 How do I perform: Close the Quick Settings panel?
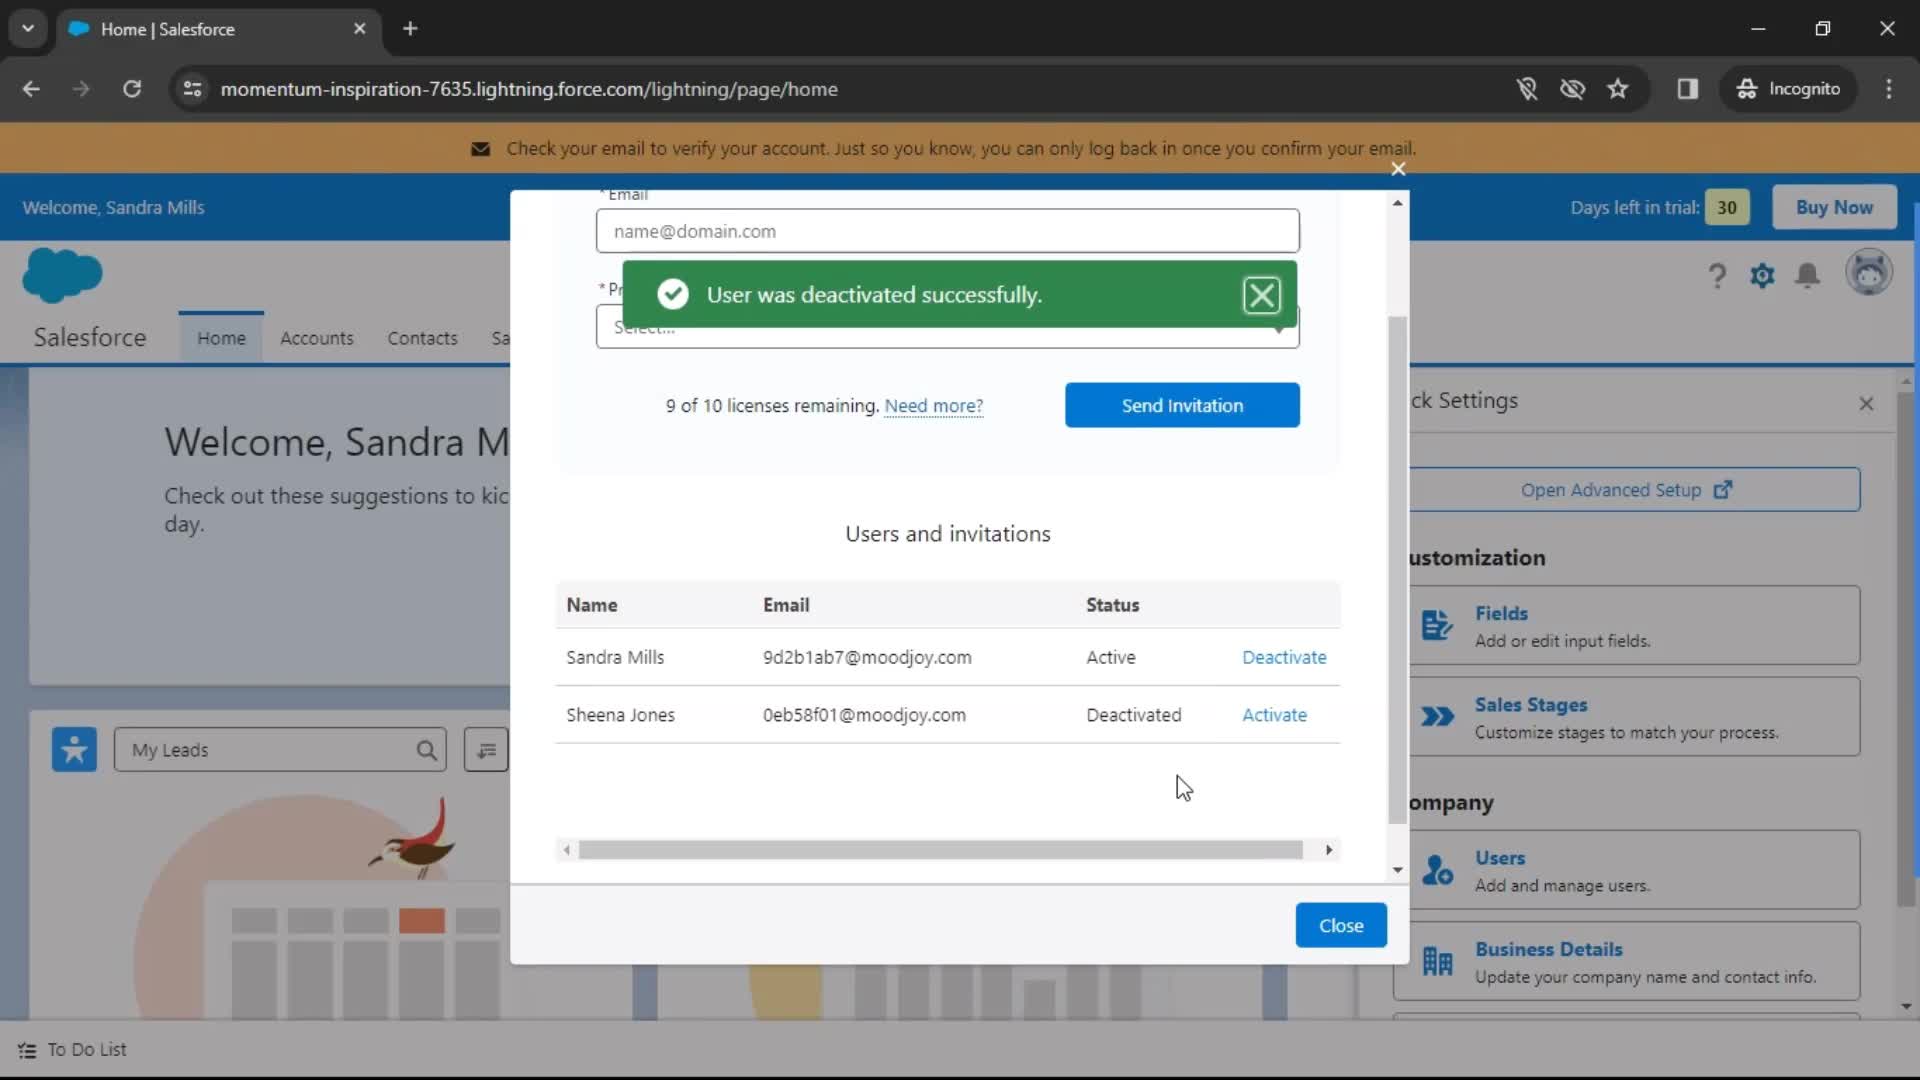coord(1866,403)
